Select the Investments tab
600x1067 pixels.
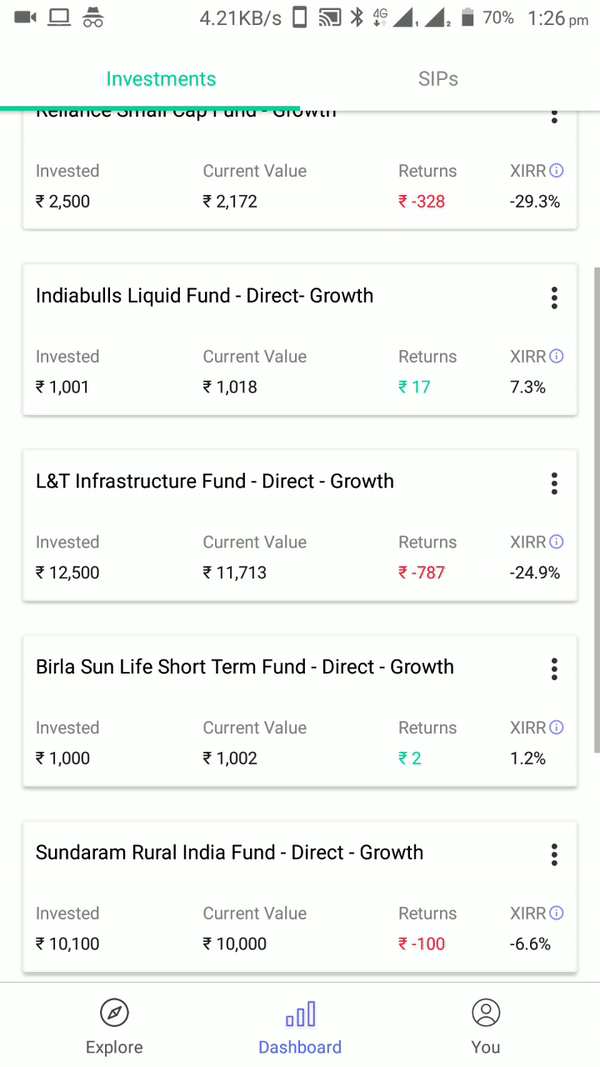[x=161, y=78]
